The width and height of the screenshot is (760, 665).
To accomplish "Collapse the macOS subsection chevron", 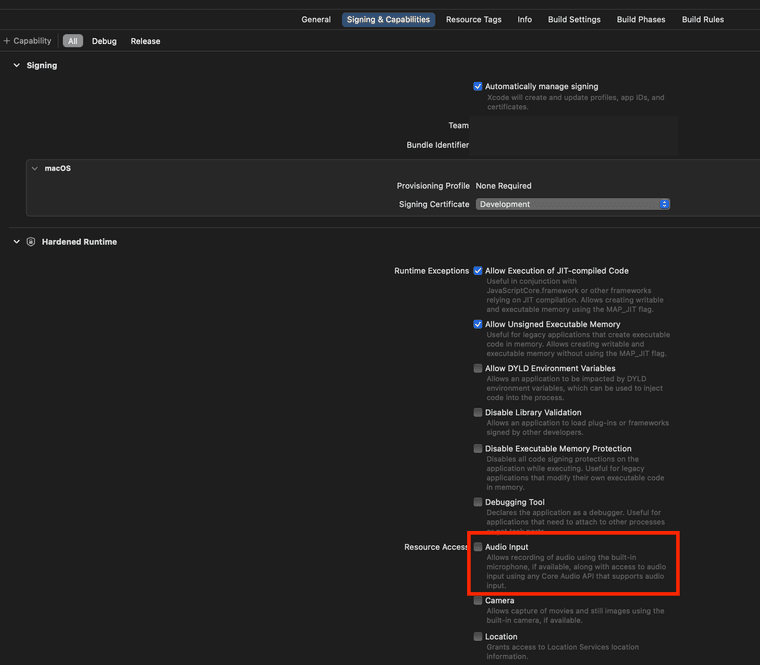I will pyautogui.click(x=35, y=168).
